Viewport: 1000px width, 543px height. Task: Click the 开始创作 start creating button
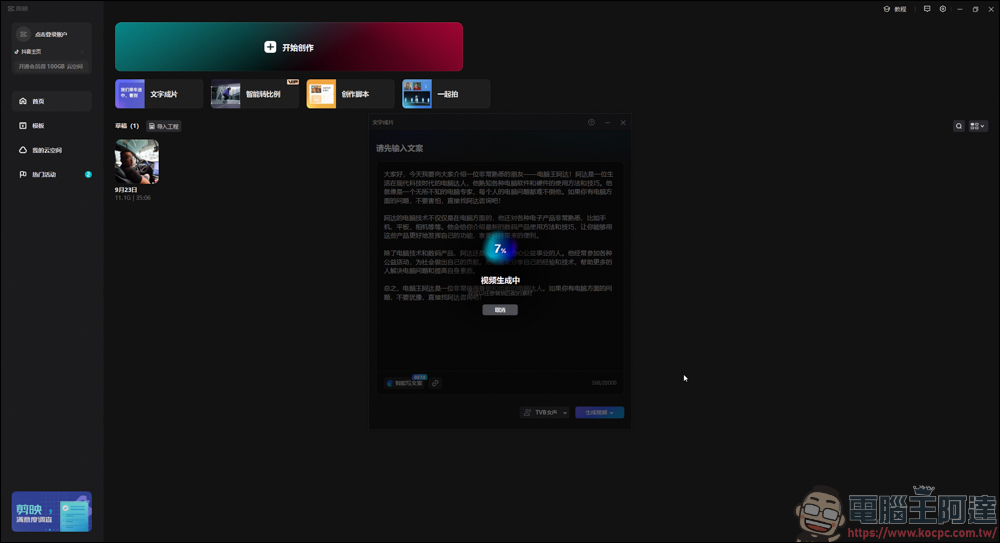289,47
